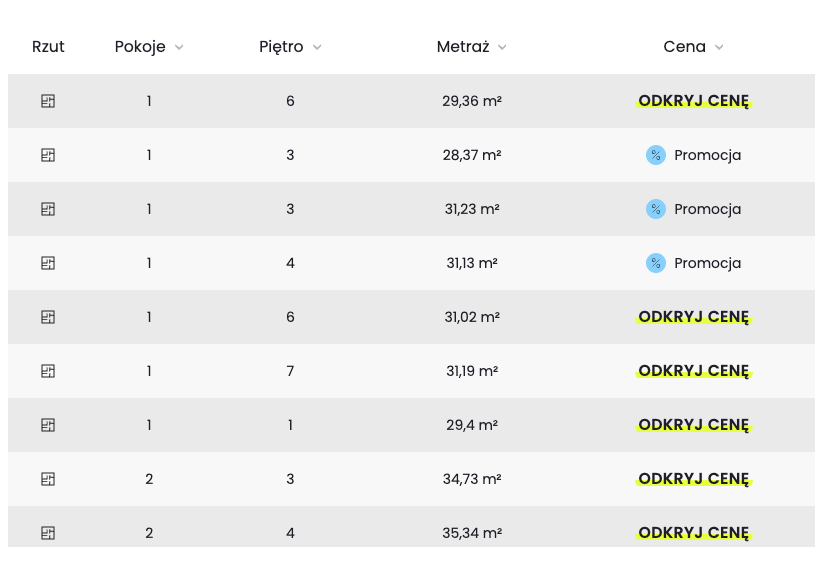Select the 28,37 m² area cell
The height and width of the screenshot is (570, 830).
point(472,155)
